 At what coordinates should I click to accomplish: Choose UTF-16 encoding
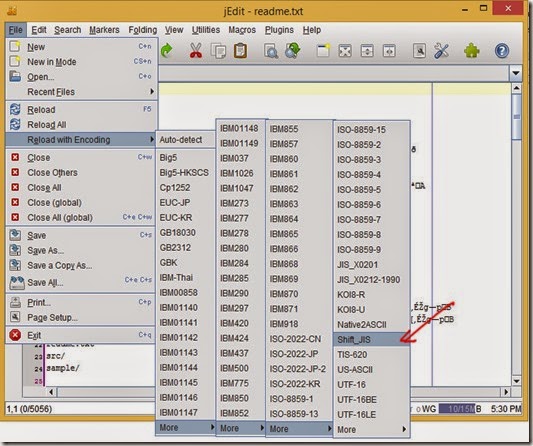372,384
